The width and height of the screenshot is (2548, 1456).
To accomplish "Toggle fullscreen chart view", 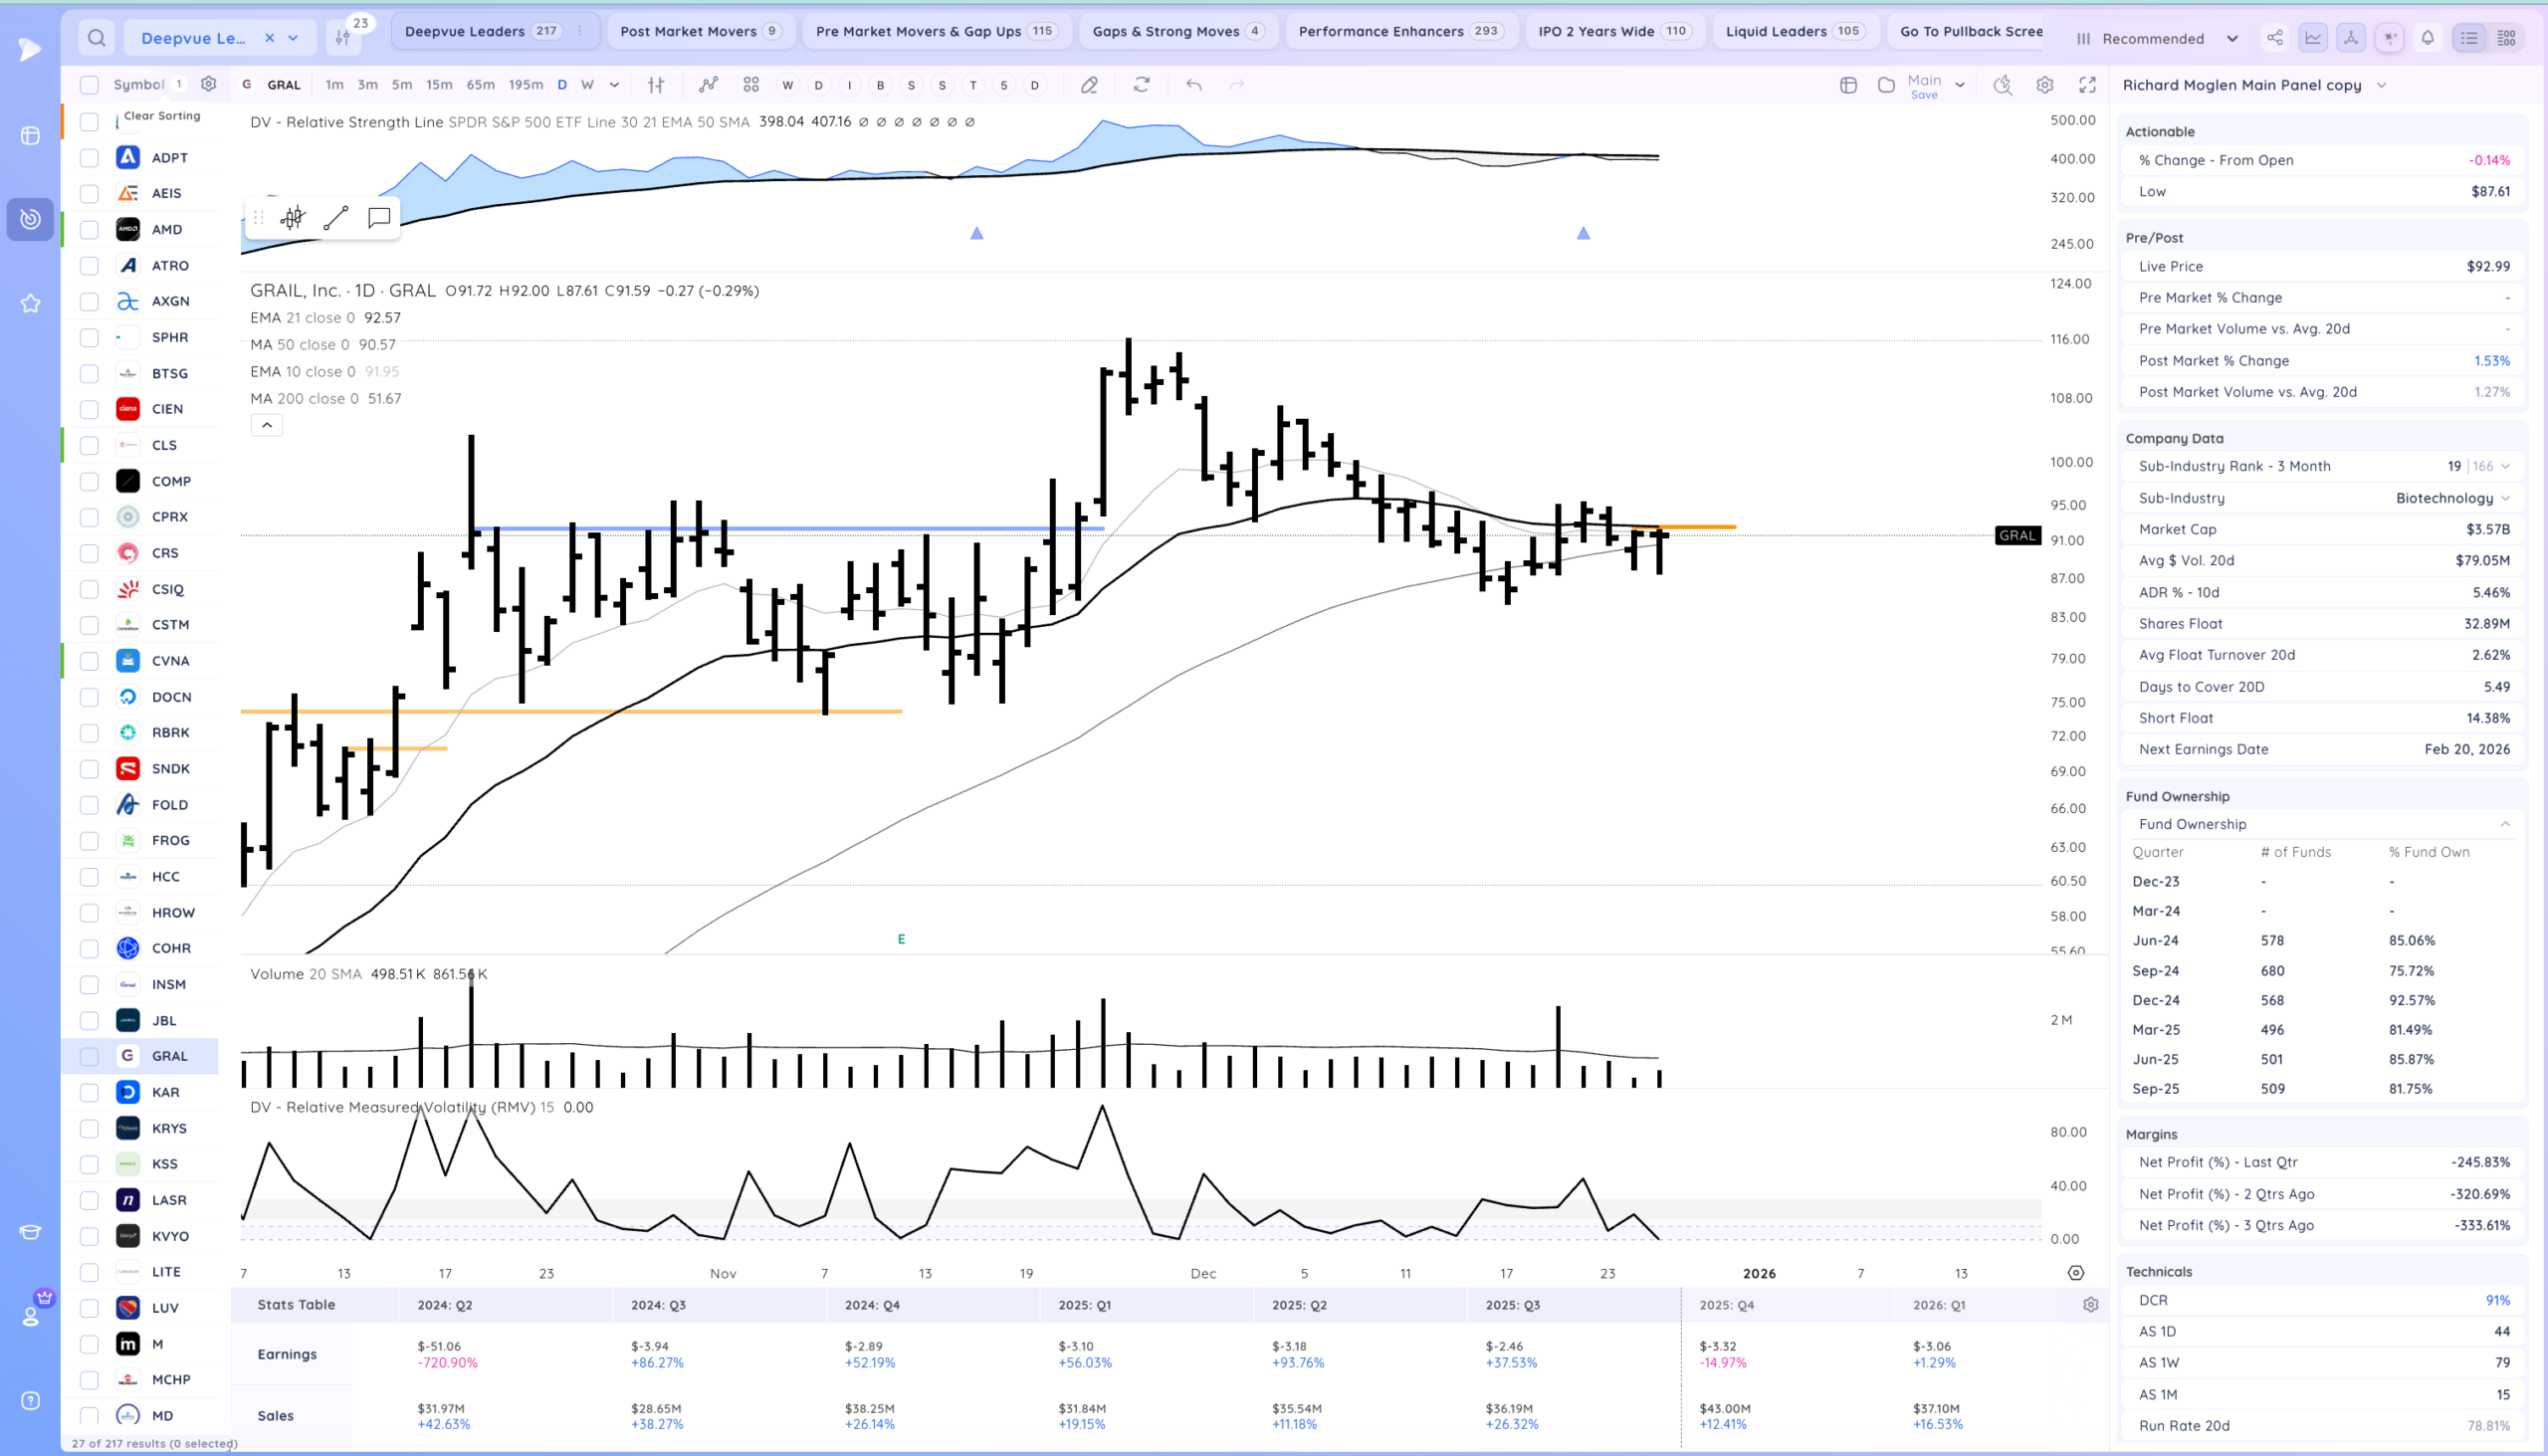I will point(2087,85).
